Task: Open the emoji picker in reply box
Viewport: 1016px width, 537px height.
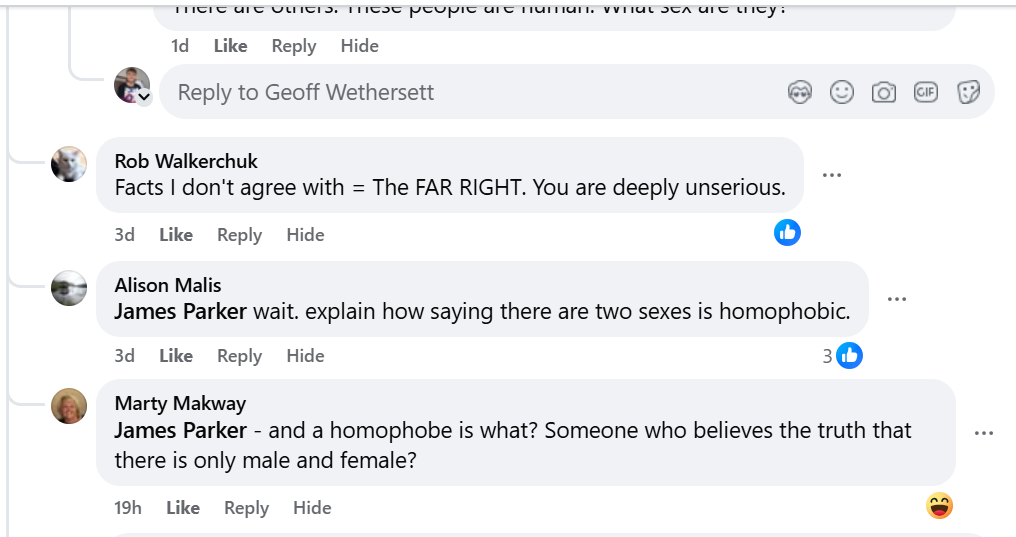Action: coord(842,93)
